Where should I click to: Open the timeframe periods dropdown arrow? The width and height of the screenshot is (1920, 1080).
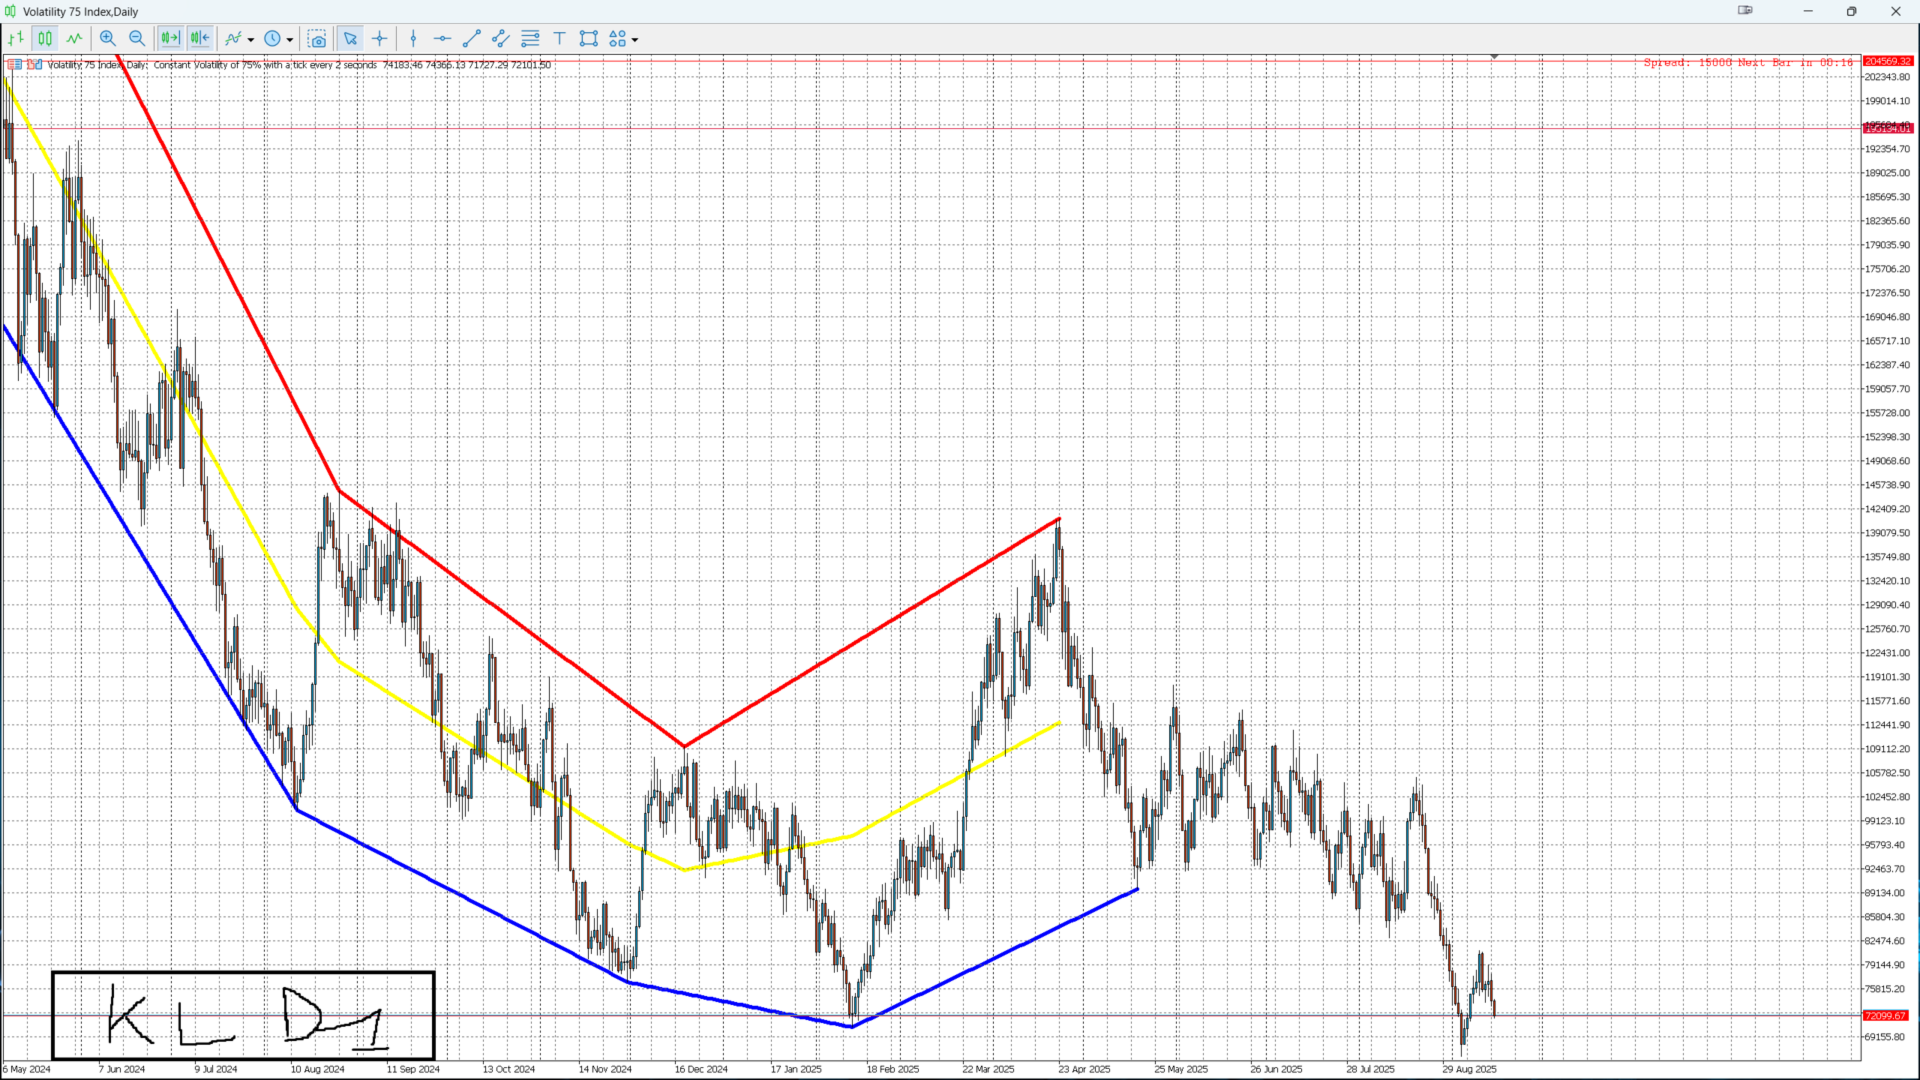[290, 40]
